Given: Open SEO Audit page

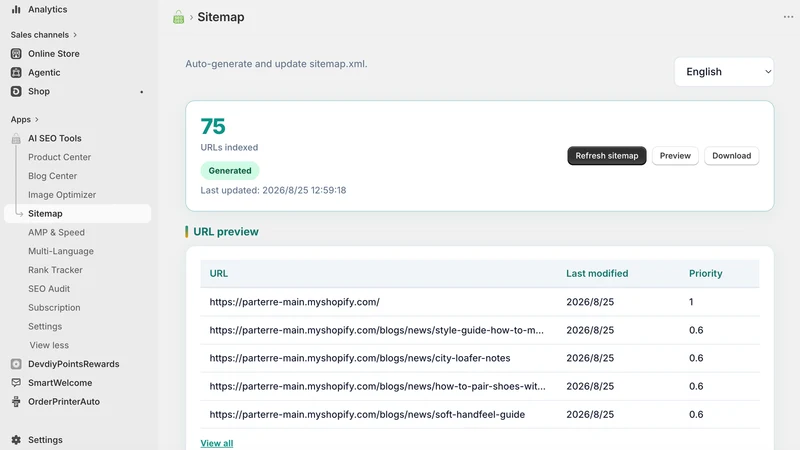Looking at the screenshot, I should pyautogui.click(x=48, y=289).
